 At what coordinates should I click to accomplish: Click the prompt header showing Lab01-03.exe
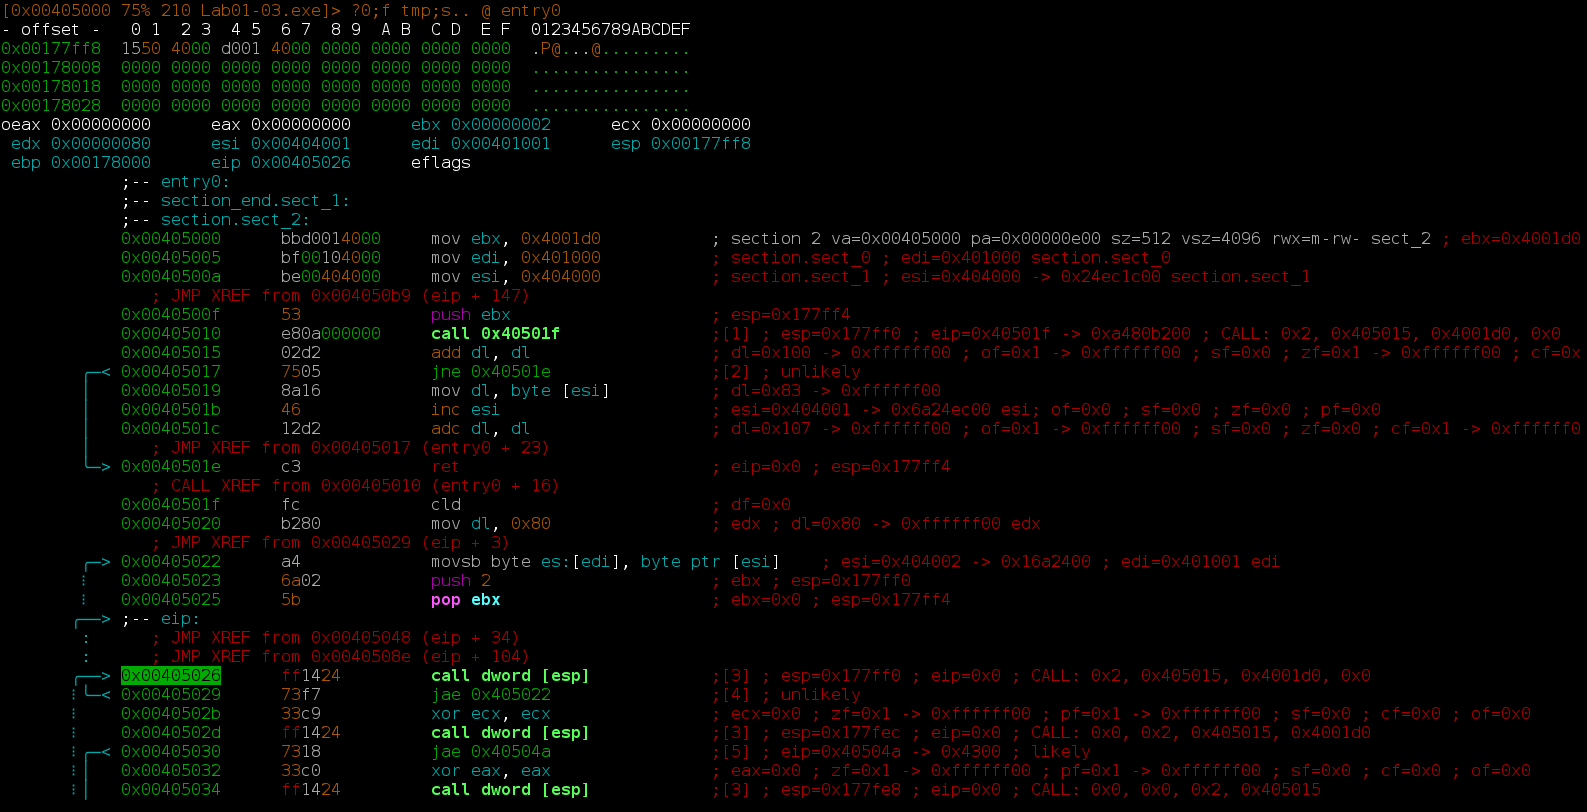click(281, 10)
